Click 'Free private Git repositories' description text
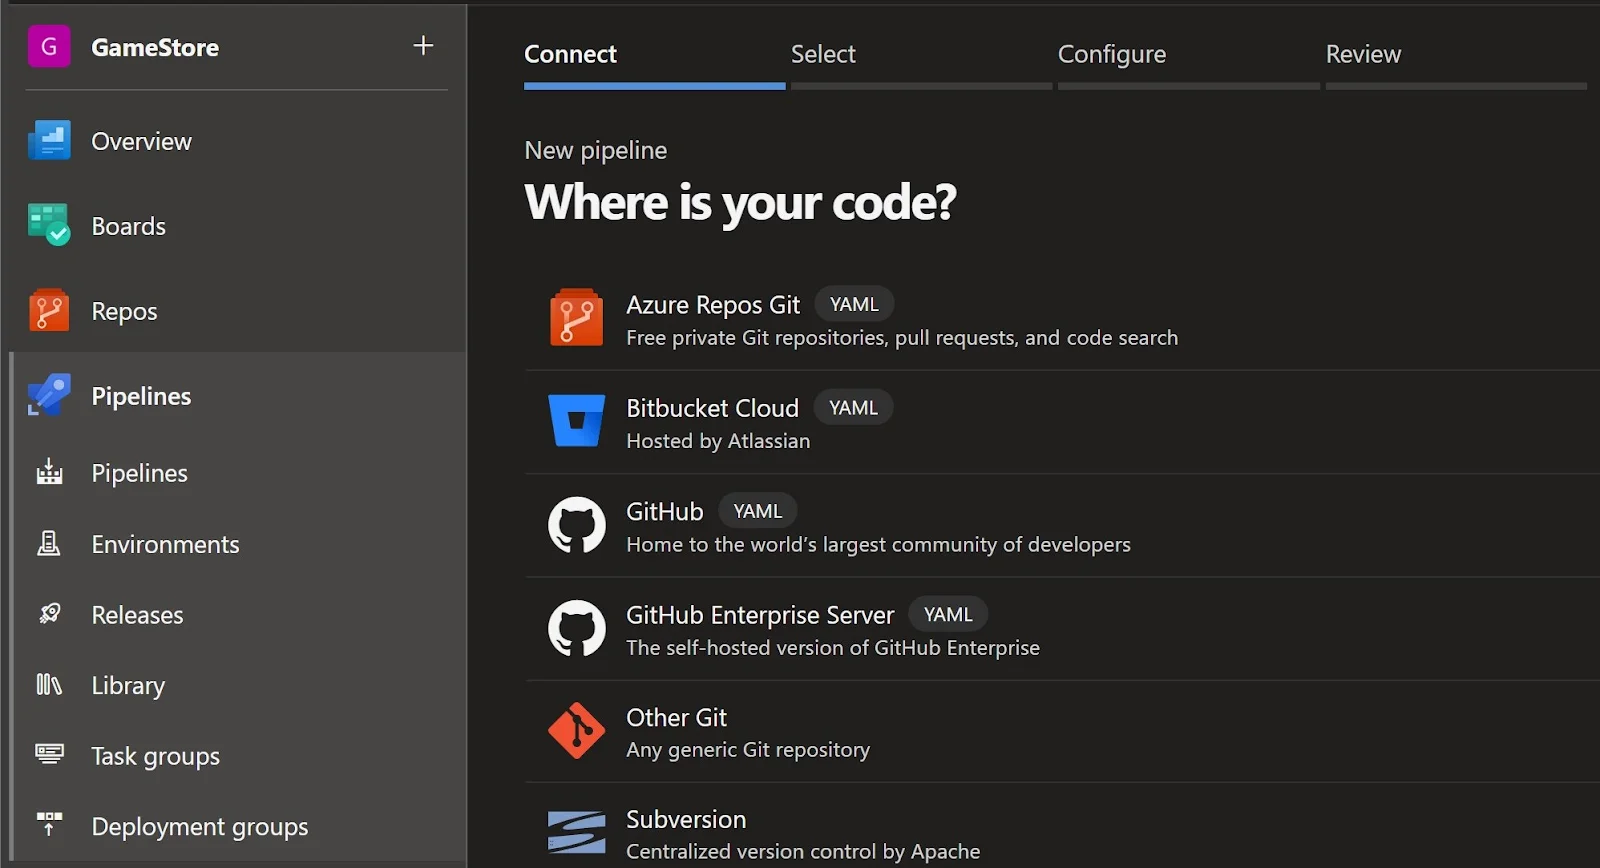The height and width of the screenshot is (868, 1600). point(902,338)
